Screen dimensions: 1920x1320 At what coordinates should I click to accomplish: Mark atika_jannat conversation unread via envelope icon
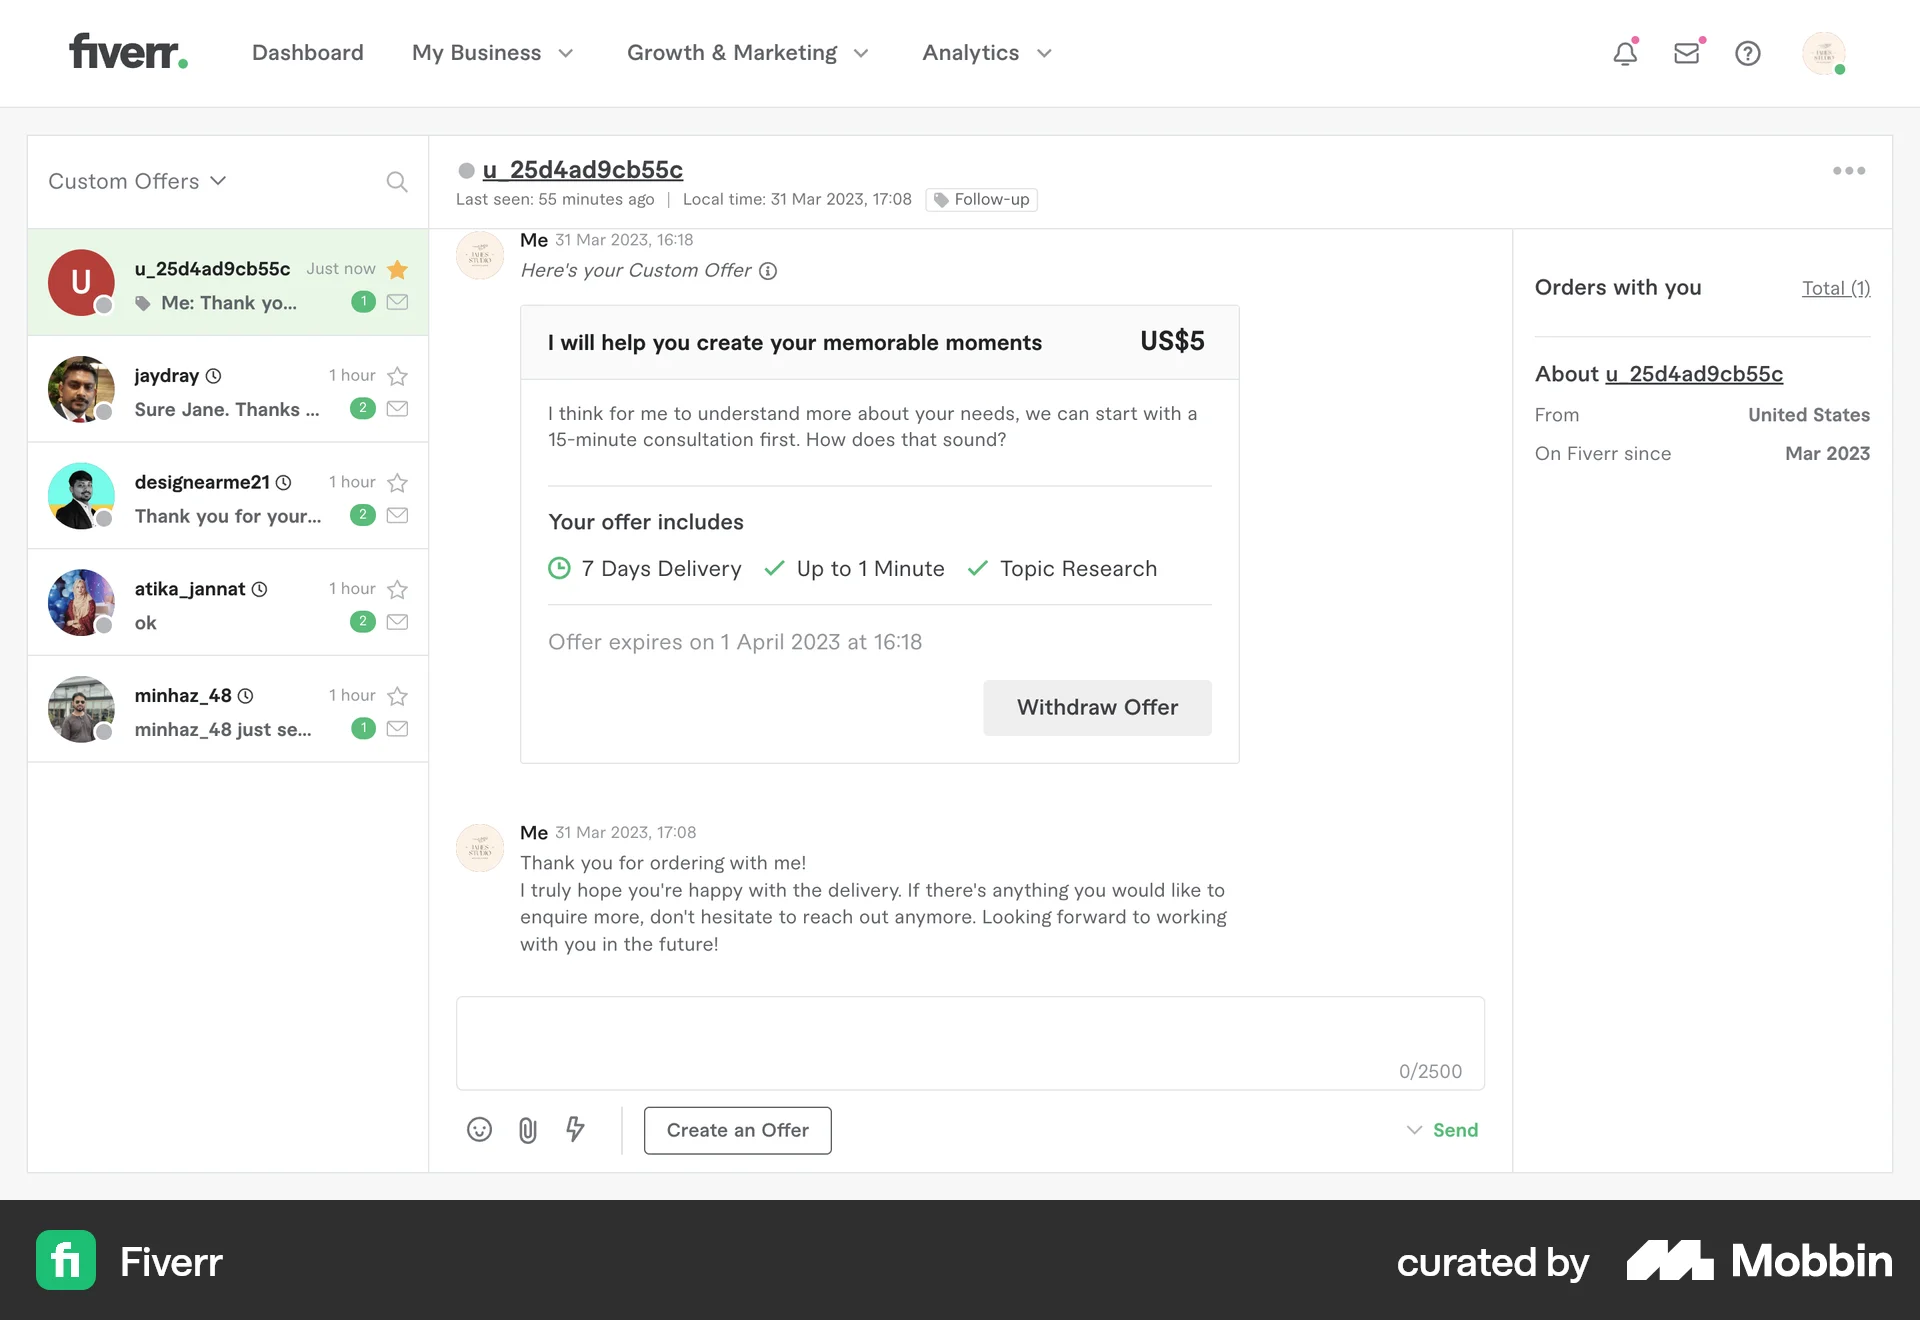[x=397, y=621]
